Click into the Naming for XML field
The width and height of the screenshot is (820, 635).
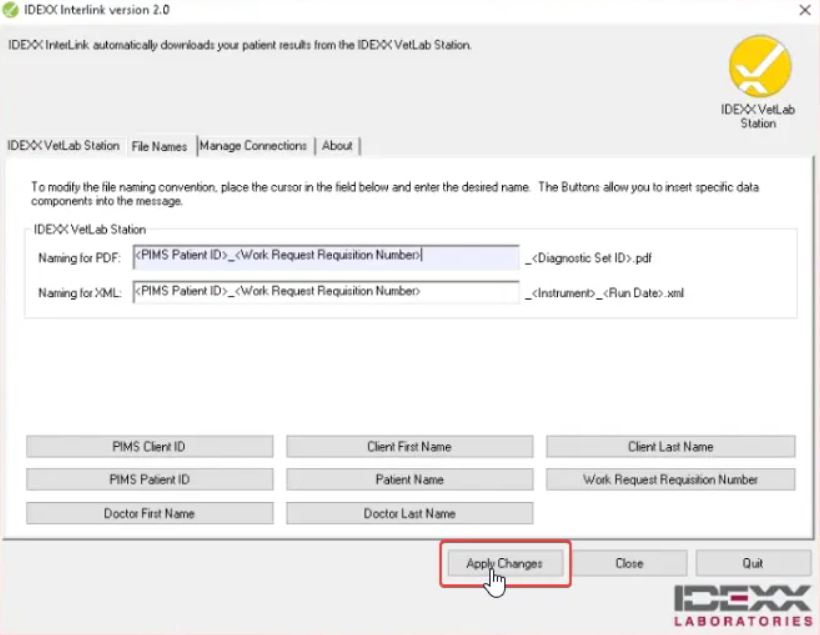pos(326,292)
